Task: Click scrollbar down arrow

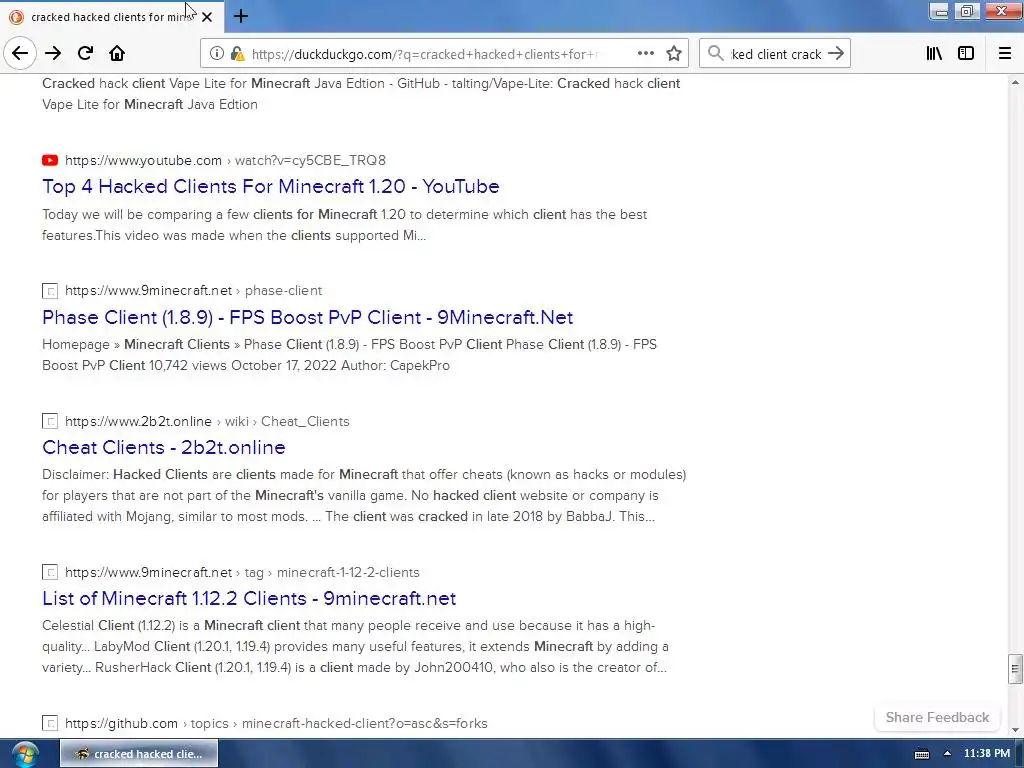Action: click(x=1014, y=729)
